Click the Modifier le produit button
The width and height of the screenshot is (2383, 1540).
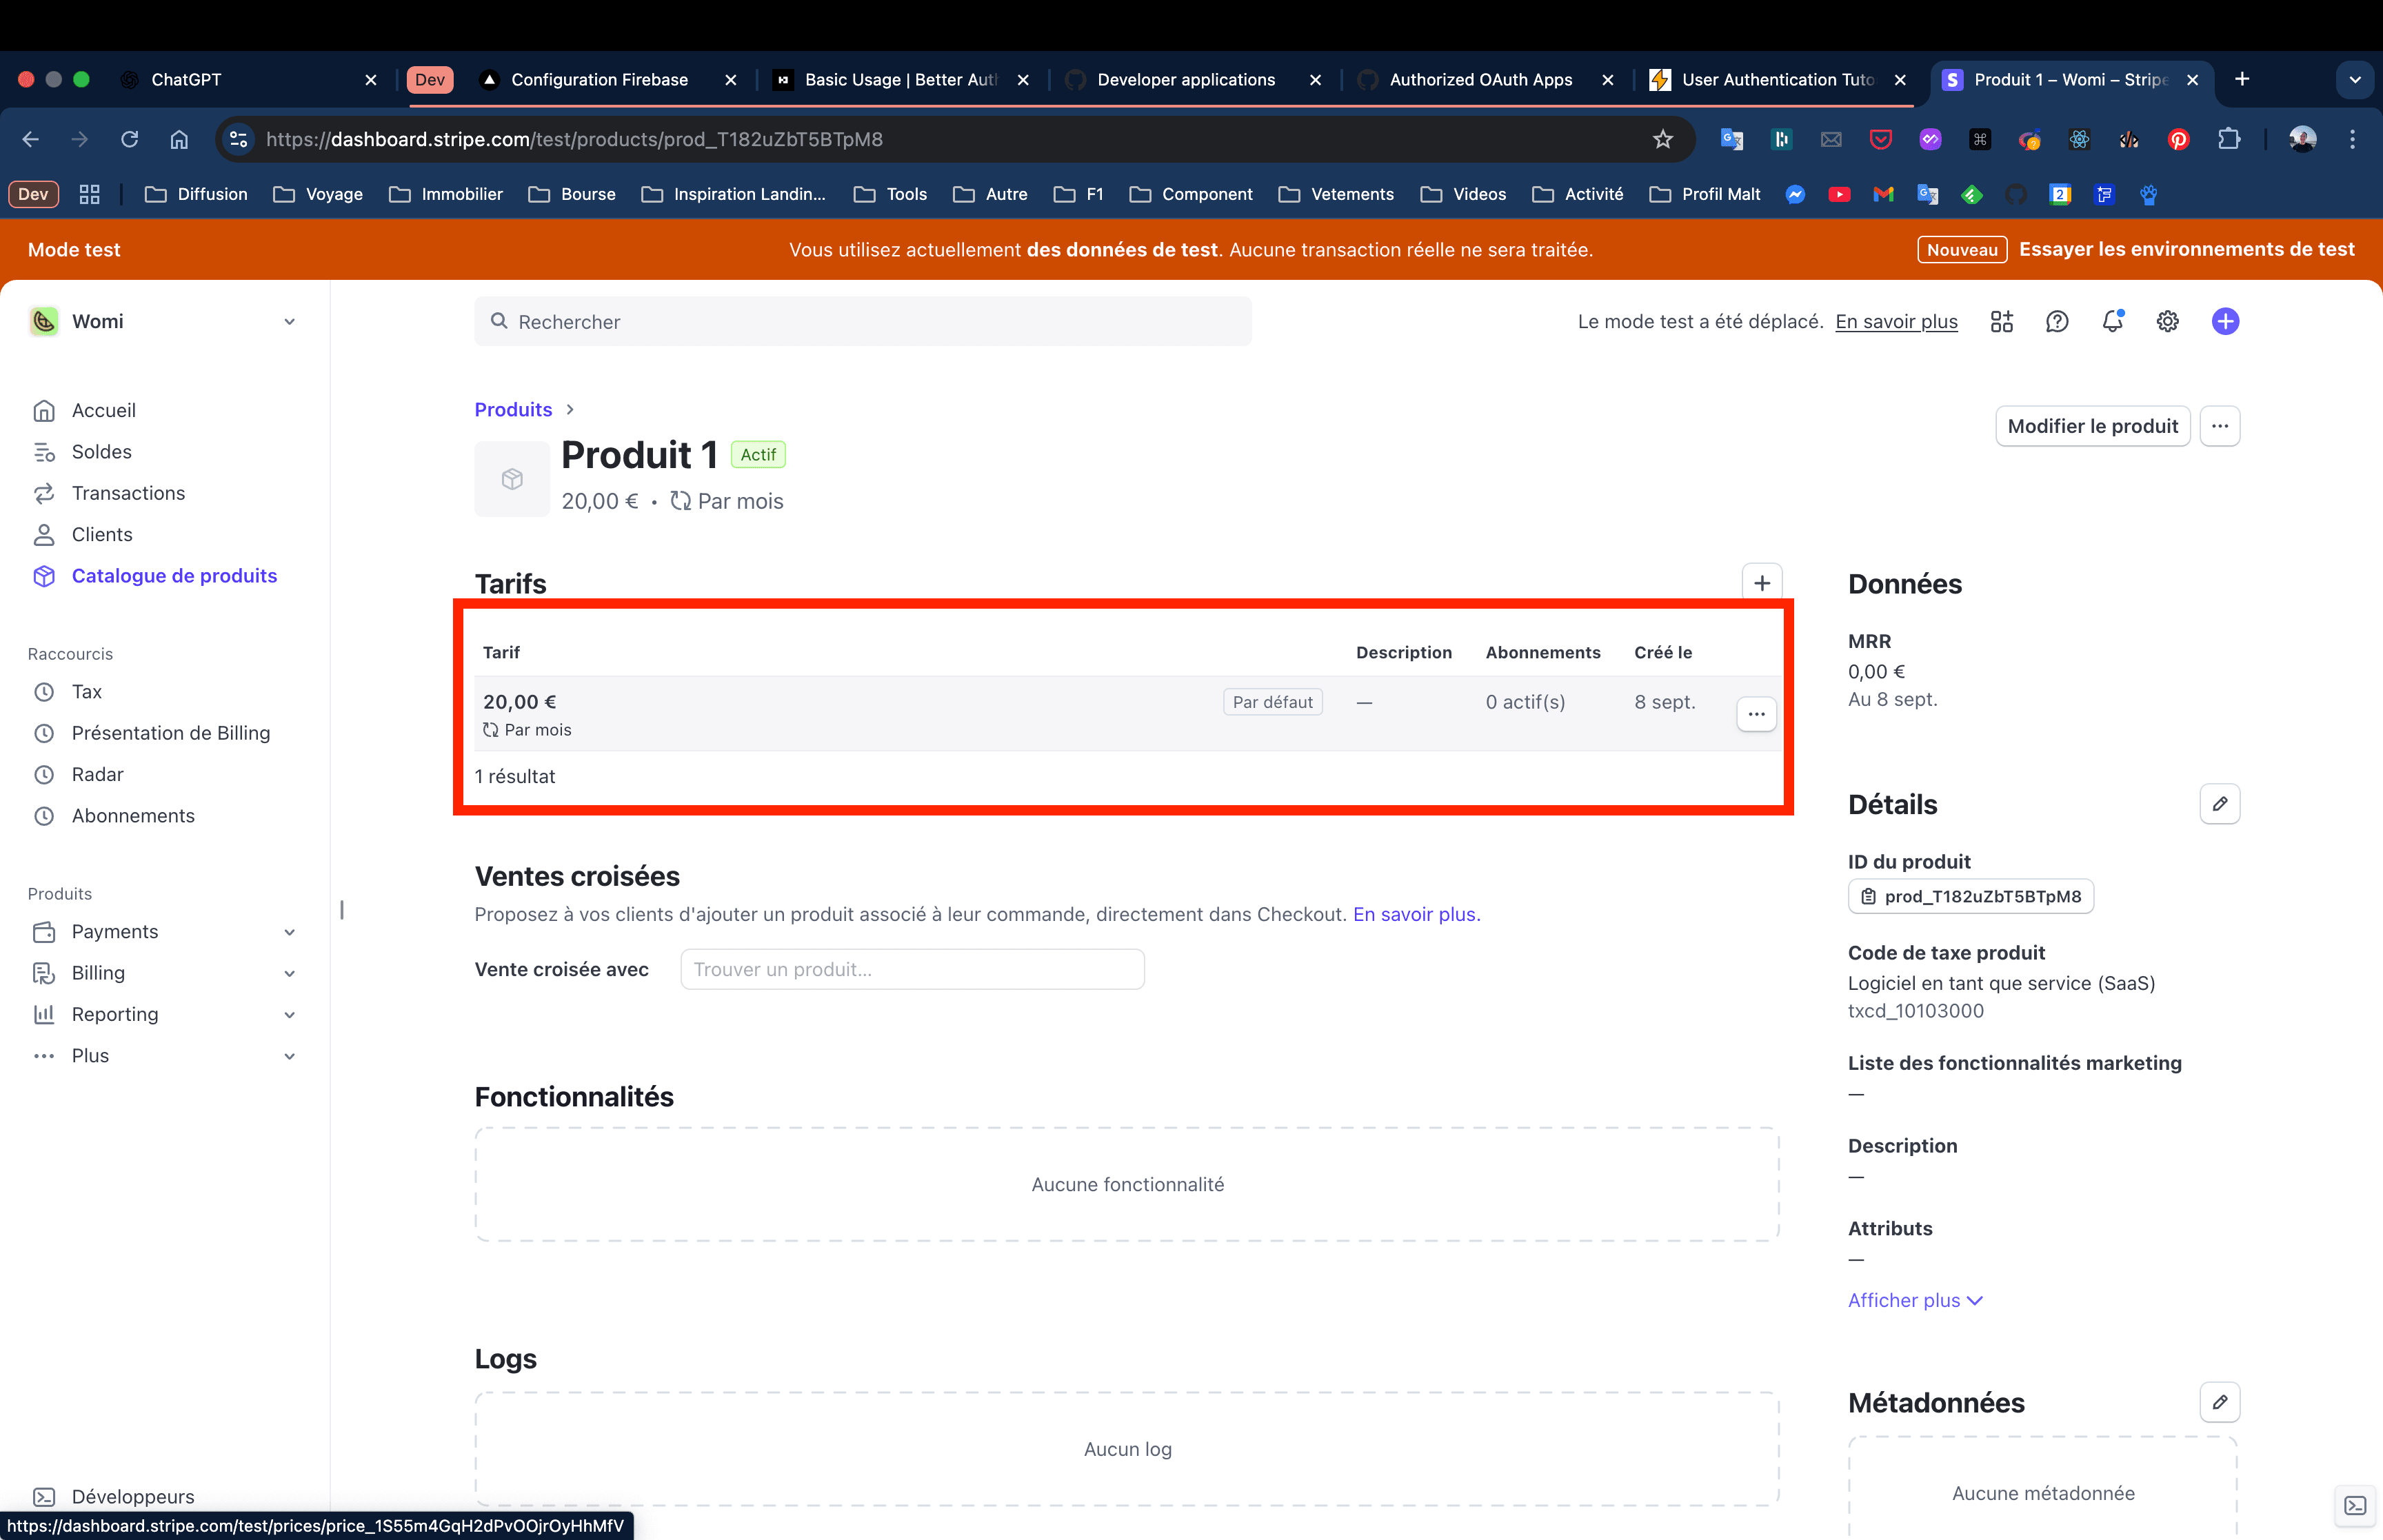tap(2091, 426)
